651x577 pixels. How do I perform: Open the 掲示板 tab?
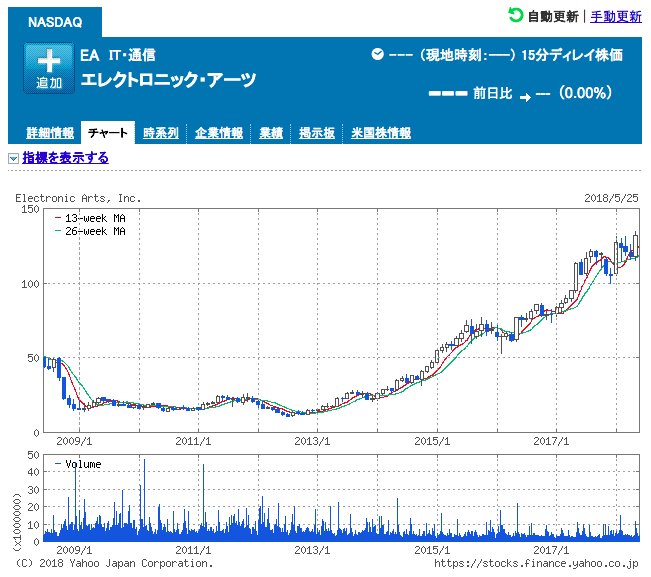pos(317,133)
